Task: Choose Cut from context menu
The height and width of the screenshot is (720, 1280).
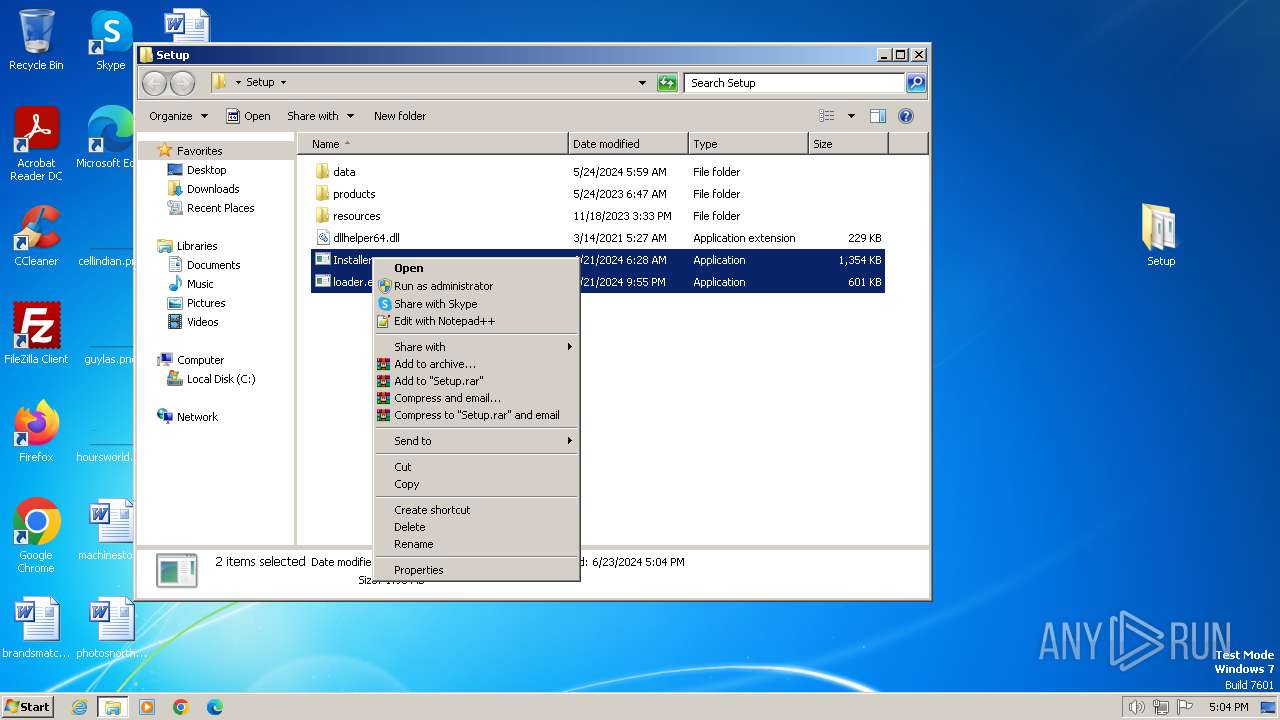Action: pyautogui.click(x=476, y=467)
